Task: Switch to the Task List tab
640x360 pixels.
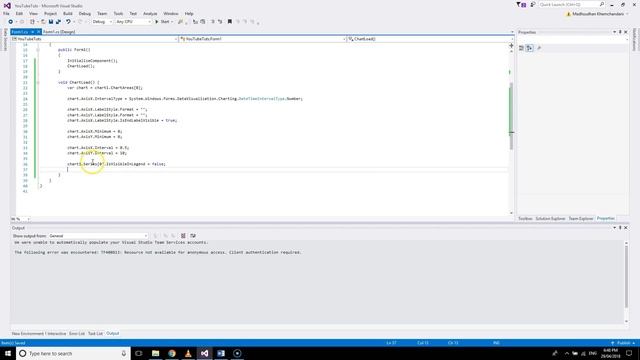Action: pyautogui.click(x=96, y=333)
